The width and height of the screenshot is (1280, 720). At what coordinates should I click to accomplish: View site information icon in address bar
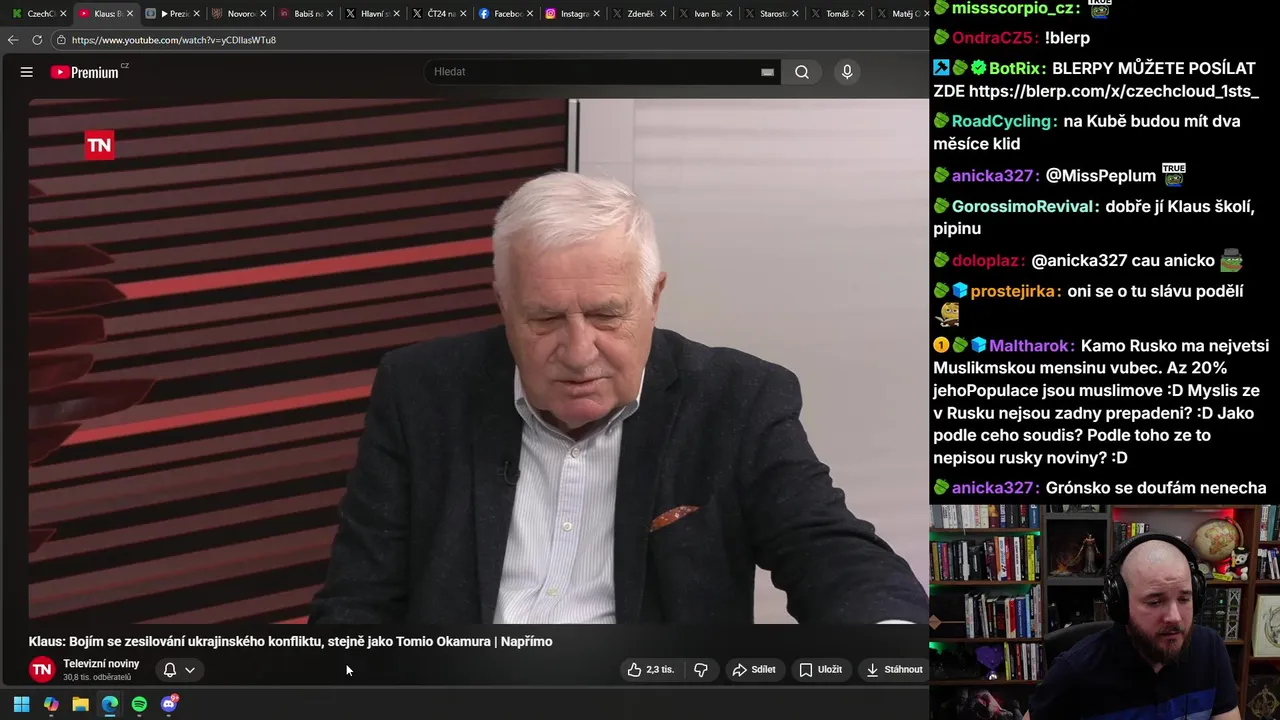click(x=61, y=40)
